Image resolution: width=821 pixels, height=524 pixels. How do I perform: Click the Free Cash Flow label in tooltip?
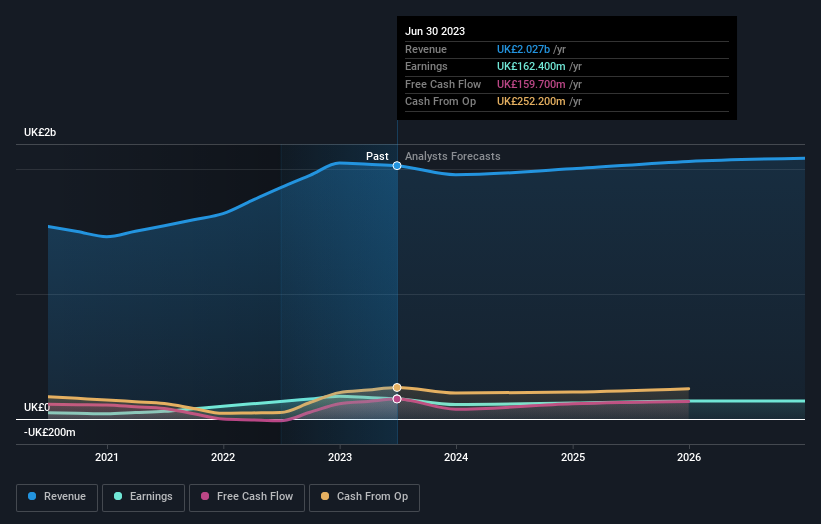pos(443,84)
